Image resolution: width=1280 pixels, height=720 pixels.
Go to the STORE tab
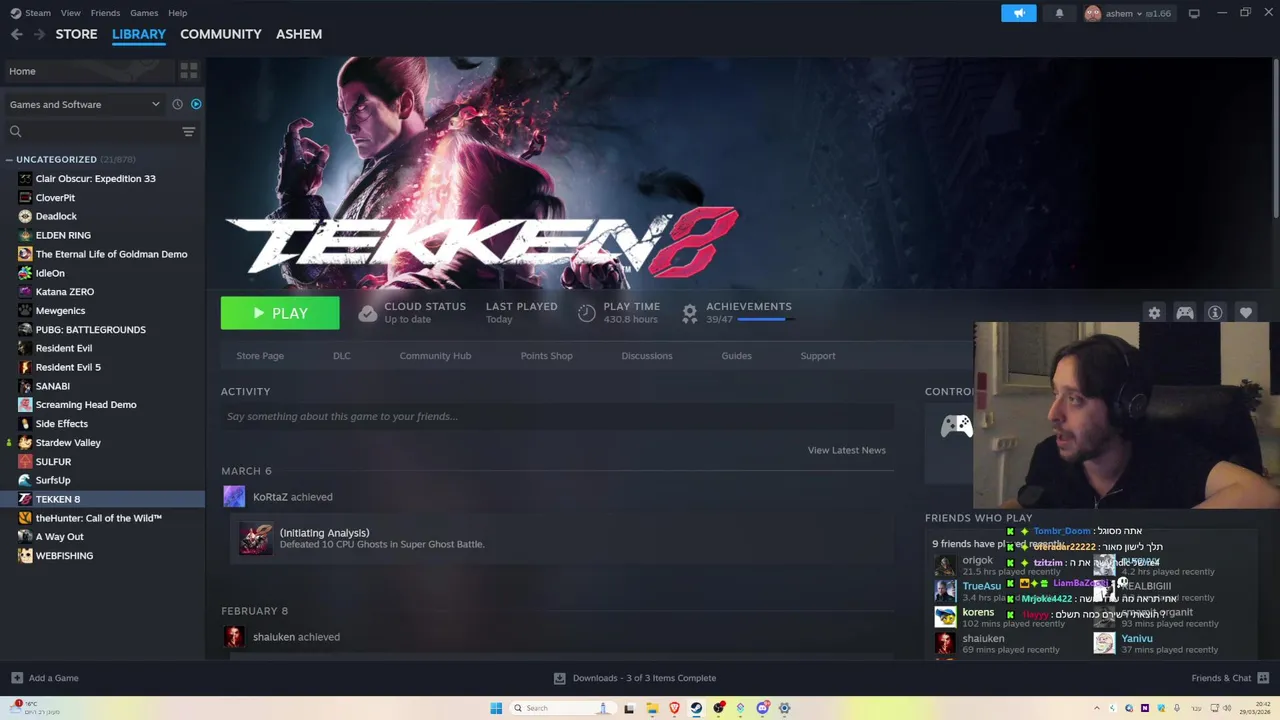click(x=76, y=34)
